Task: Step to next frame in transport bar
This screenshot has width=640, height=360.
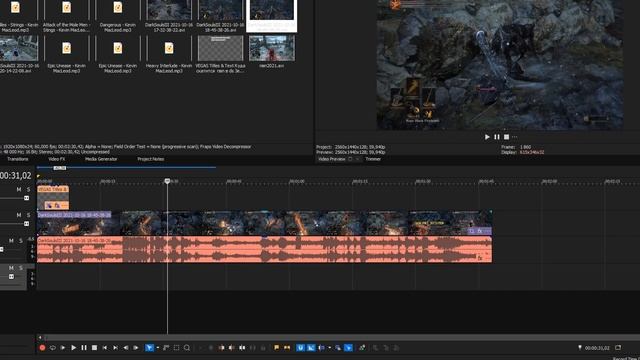Action: pyautogui.click(x=136, y=348)
